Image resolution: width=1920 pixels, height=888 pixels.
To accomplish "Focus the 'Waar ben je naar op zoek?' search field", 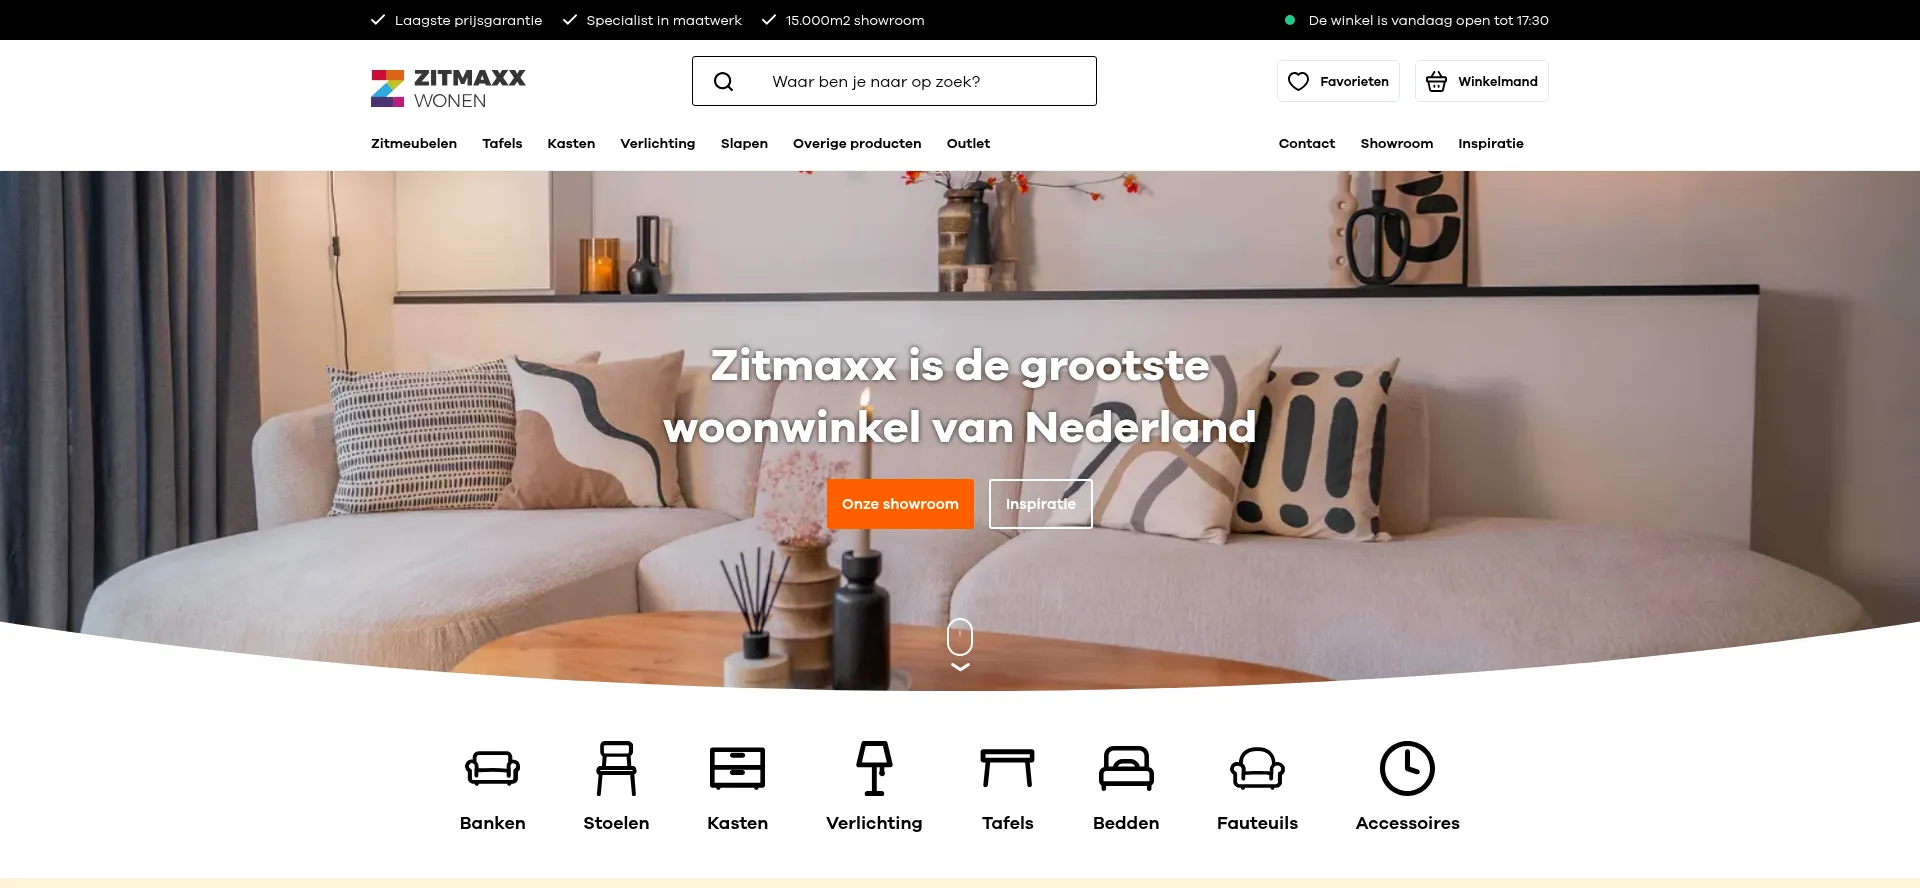I will [894, 81].
